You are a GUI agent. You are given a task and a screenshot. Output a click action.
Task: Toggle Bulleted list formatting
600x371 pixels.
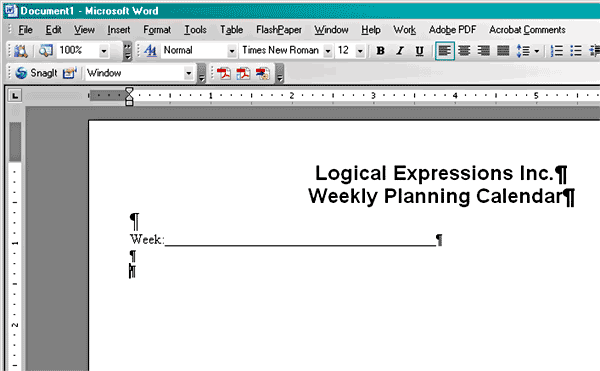[x=576, y=50]
